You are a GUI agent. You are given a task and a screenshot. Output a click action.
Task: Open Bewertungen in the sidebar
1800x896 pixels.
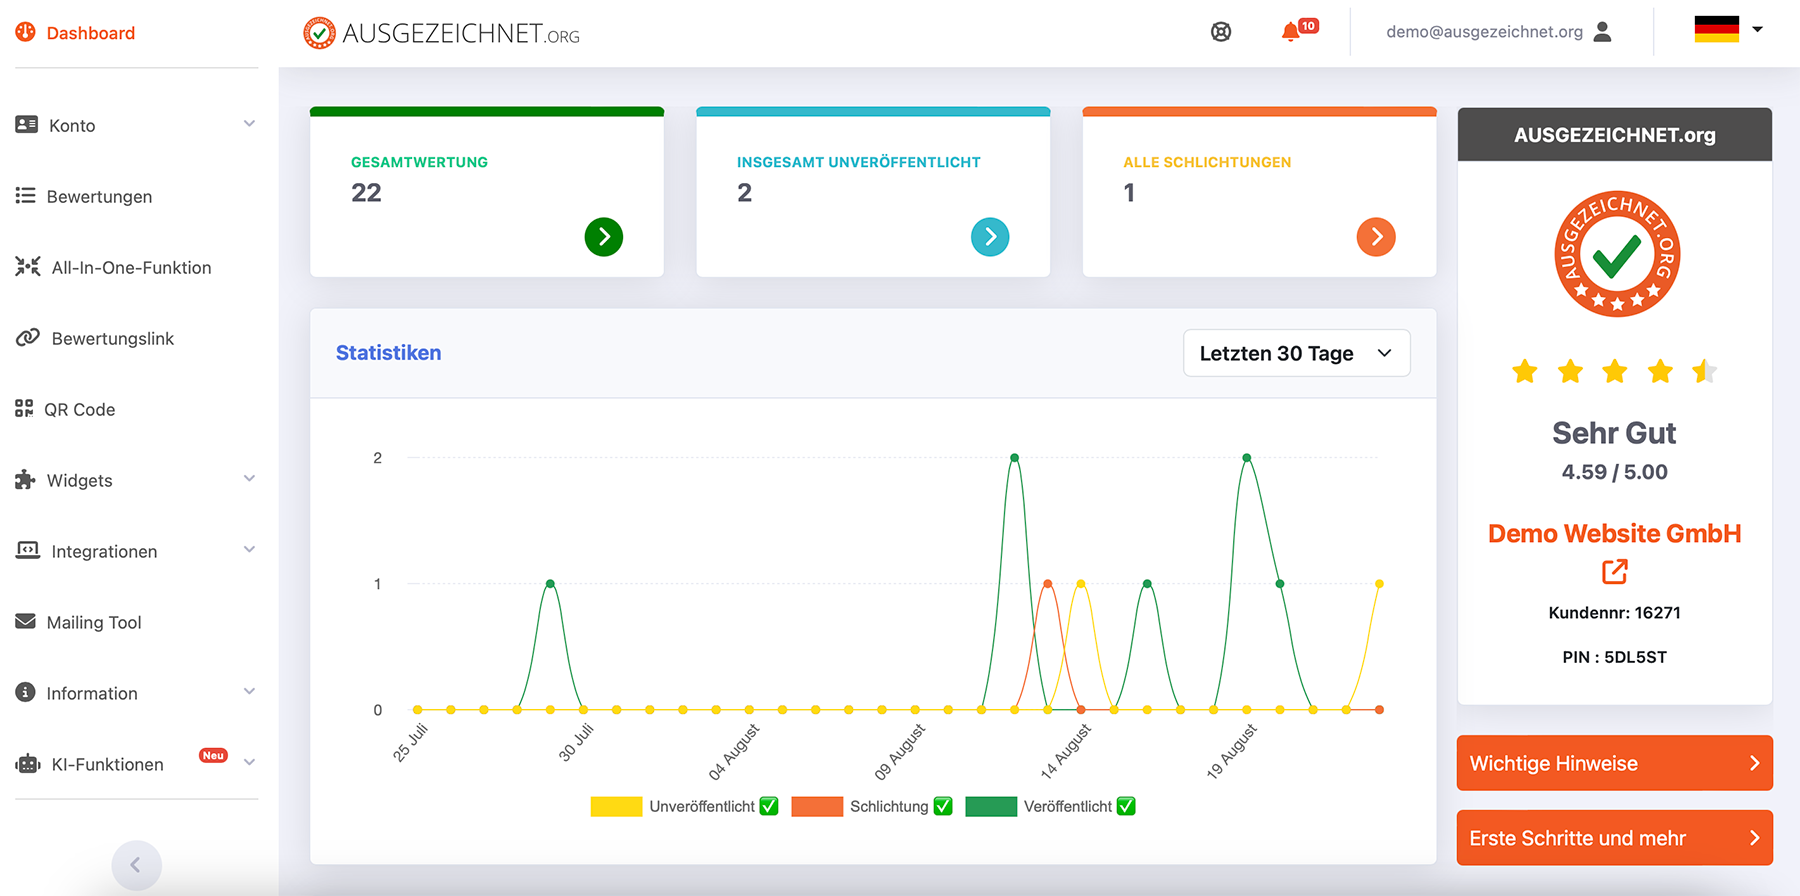click(99, 197)
